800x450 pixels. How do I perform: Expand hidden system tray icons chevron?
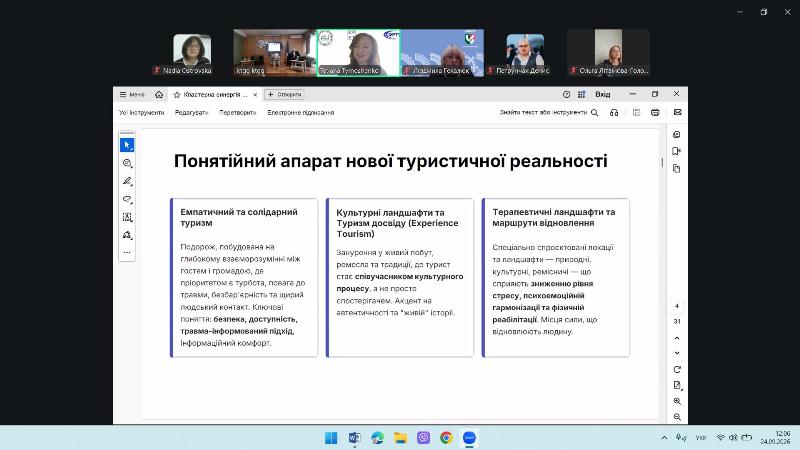664,438
